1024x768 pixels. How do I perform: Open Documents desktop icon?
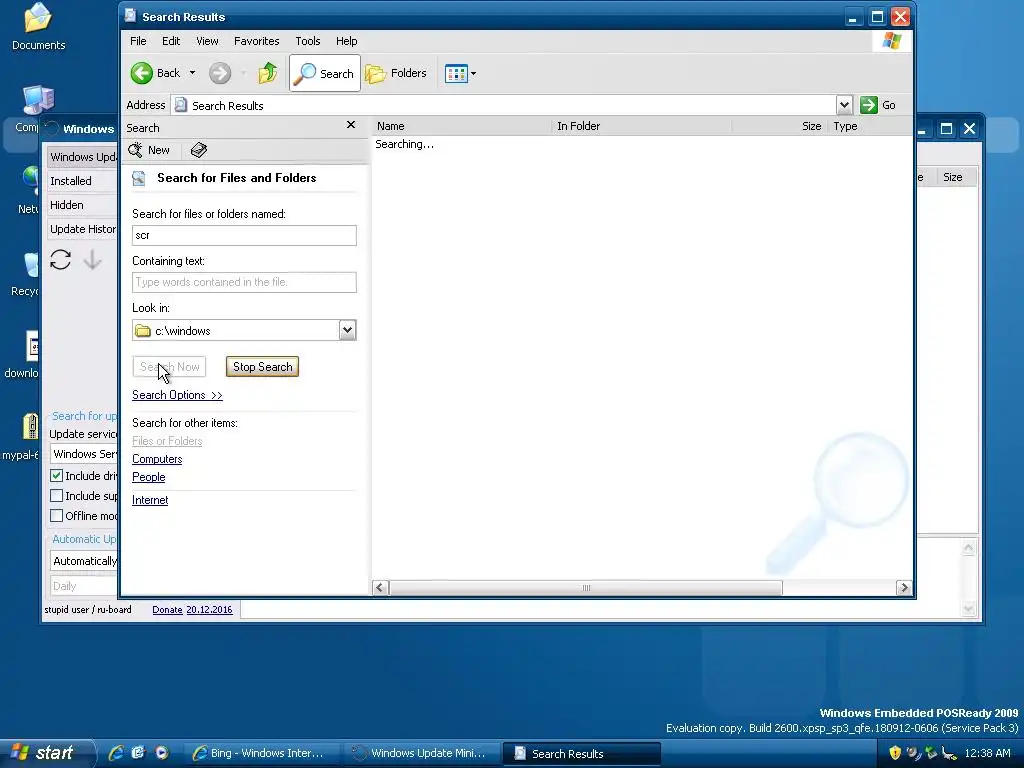[x=38, y=26]
